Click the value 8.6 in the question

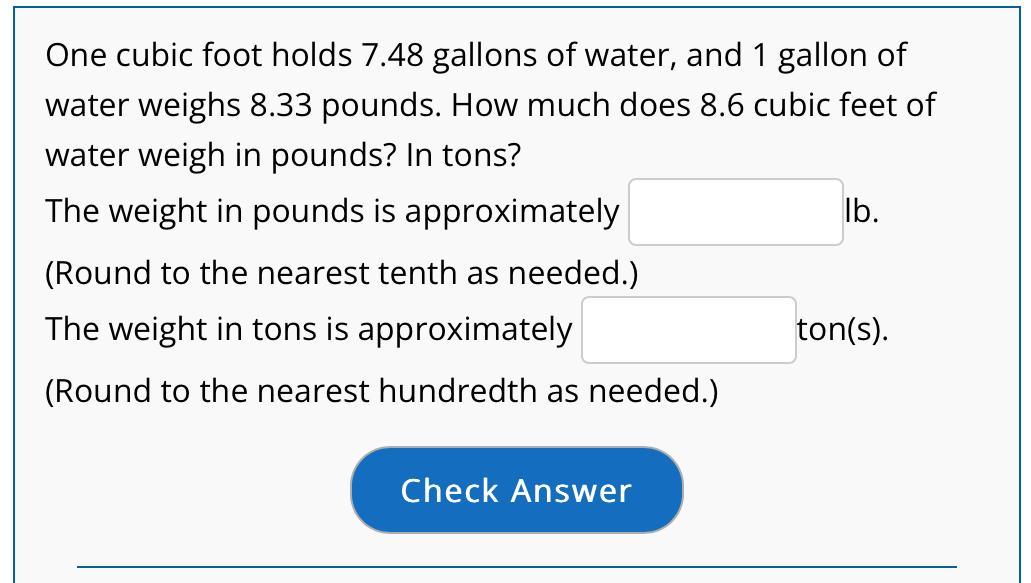(x=721, y=105)
